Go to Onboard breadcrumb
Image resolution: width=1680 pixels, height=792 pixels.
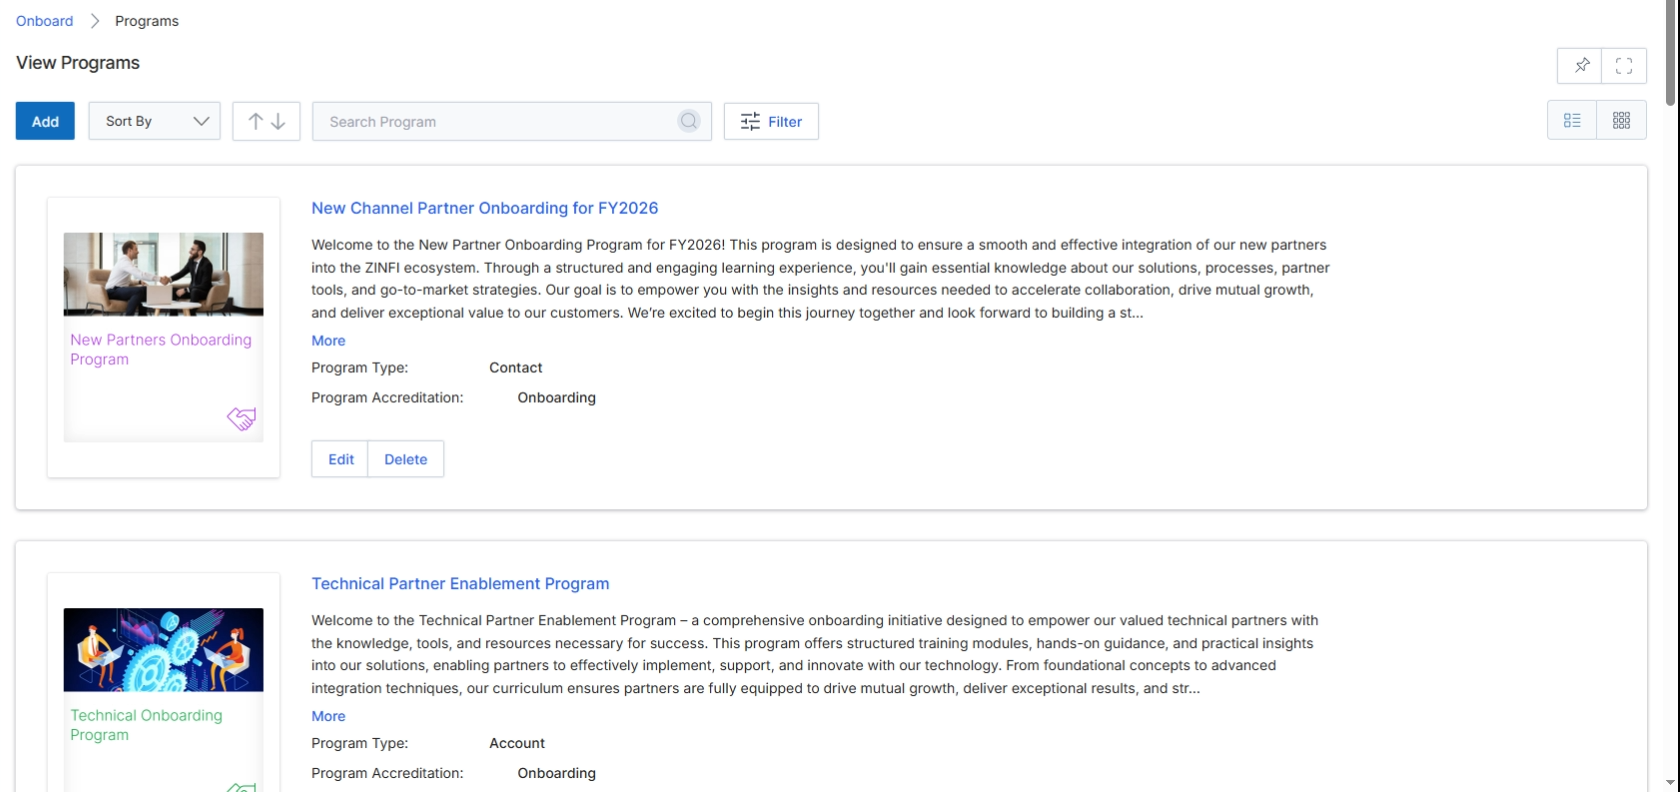[x=44, y=21]
